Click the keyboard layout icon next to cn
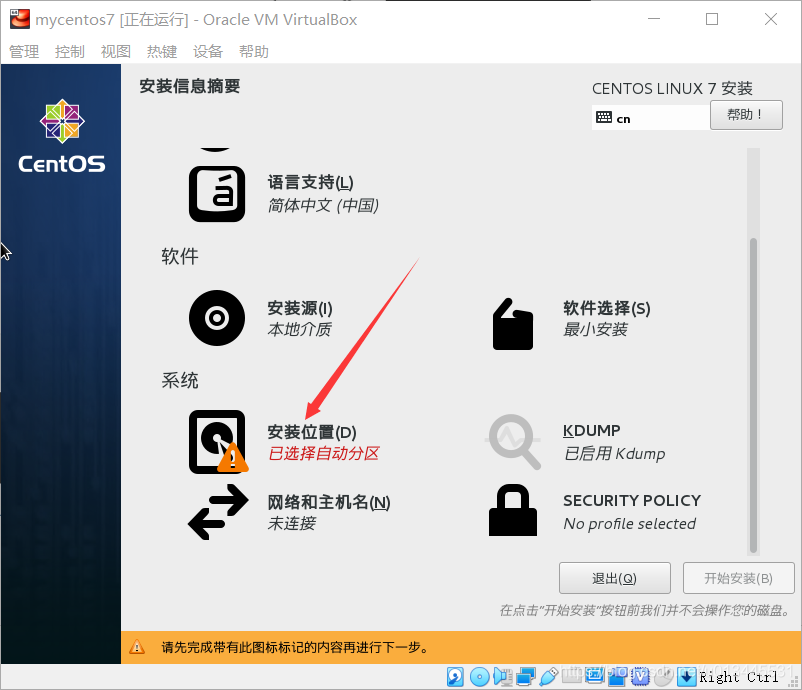The height and width of the screenshot is (690, 802). pyautogui.click(x=604, y=118)
